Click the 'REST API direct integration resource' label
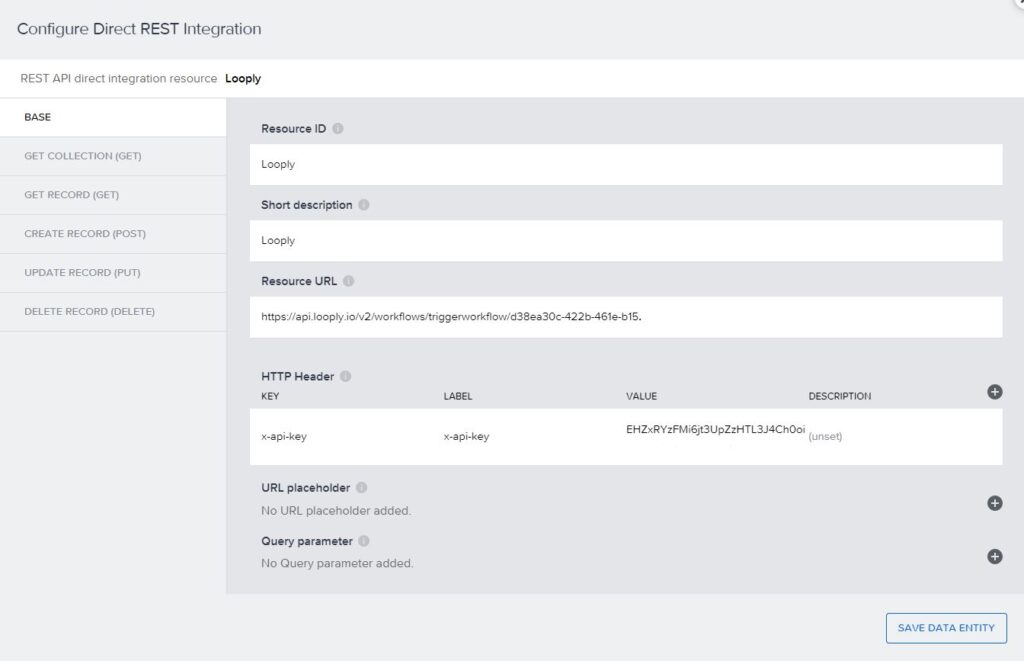The height and width of the screenshot is (661, 1024). pyautogui.click(x=119, y=78)
